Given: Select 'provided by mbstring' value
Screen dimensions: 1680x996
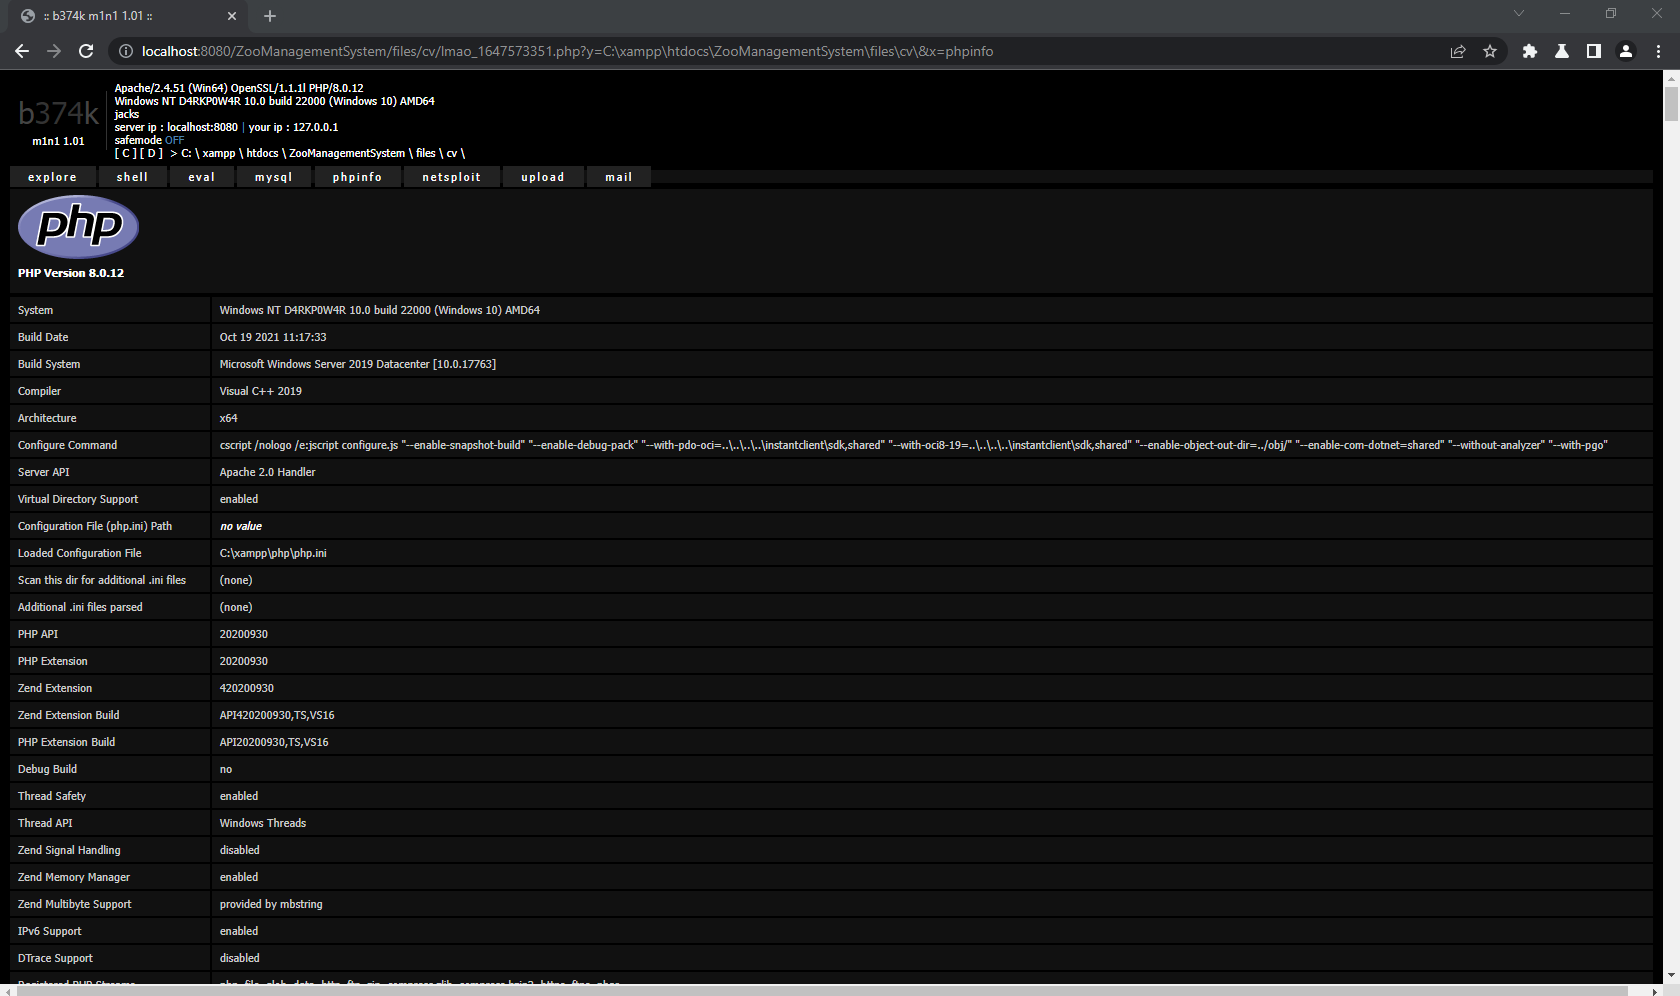Looking at the screenshot, I should [271, 904].
